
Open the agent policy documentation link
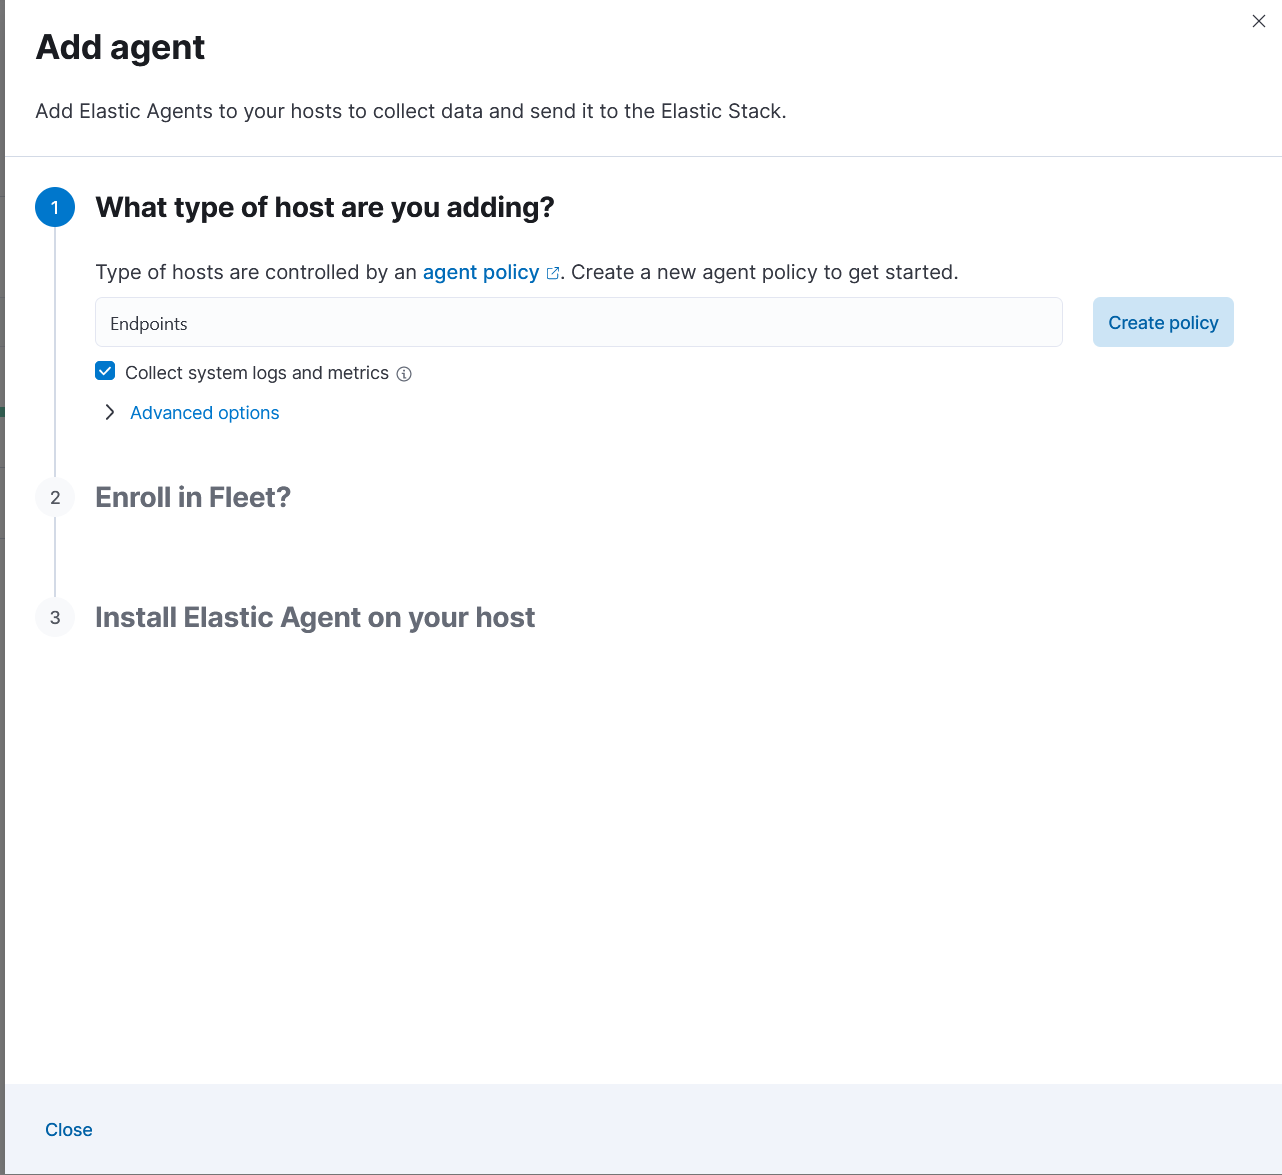tap(480, 272)
